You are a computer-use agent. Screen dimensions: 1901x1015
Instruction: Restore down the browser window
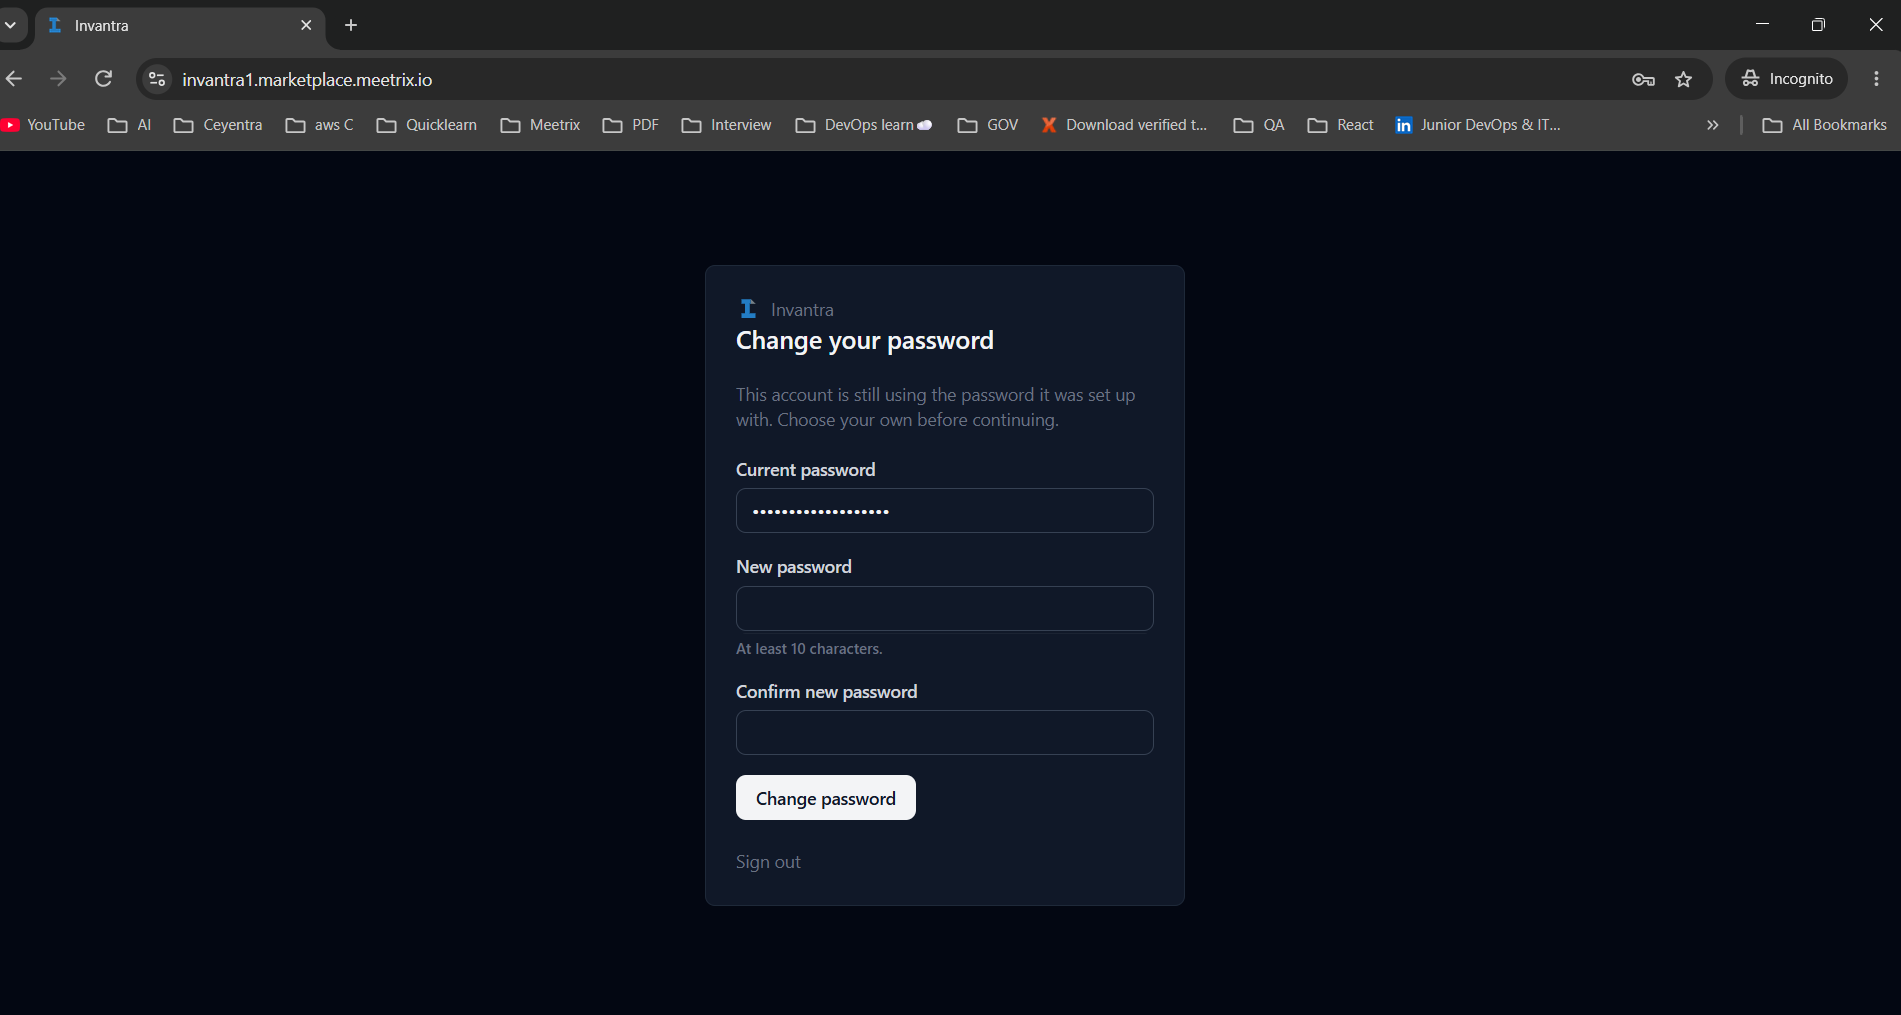[1818, 25]
